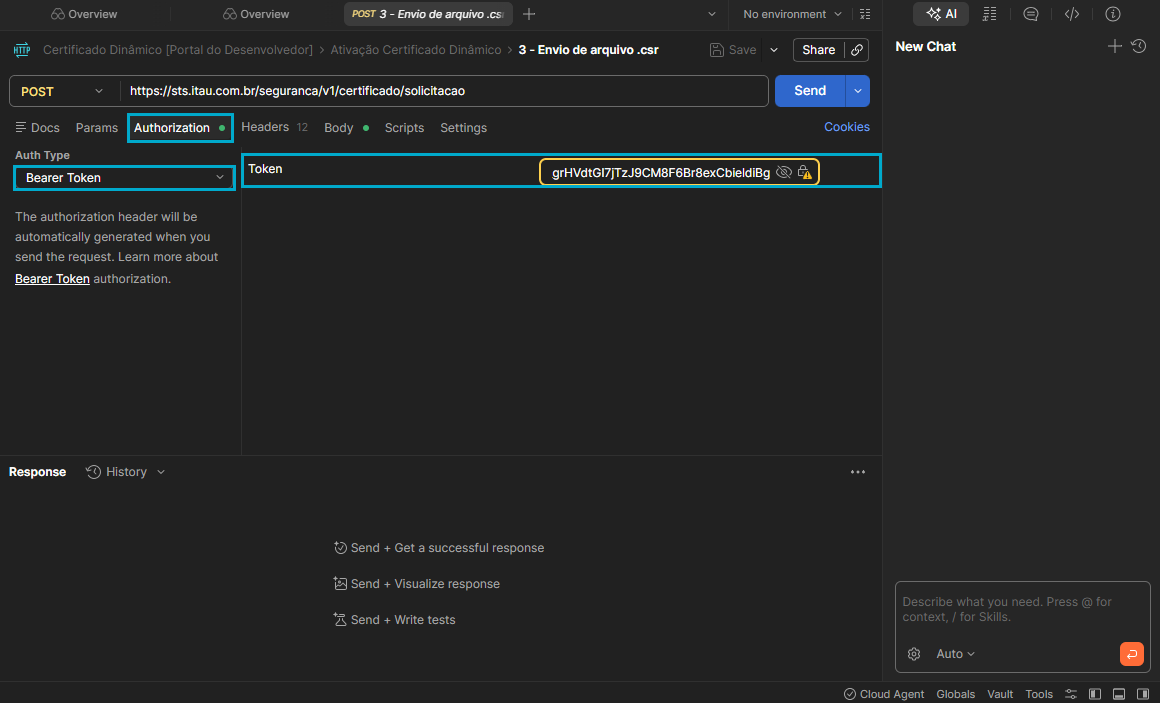Screen dimensions: 1160x703
Task: Submit the AI chat message
Action: 1131,654
